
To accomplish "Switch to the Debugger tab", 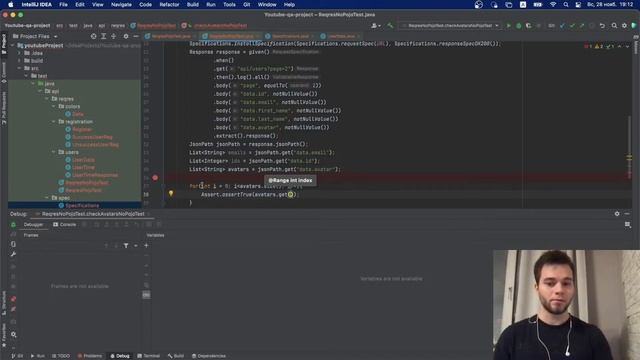I will pos(33,224).
